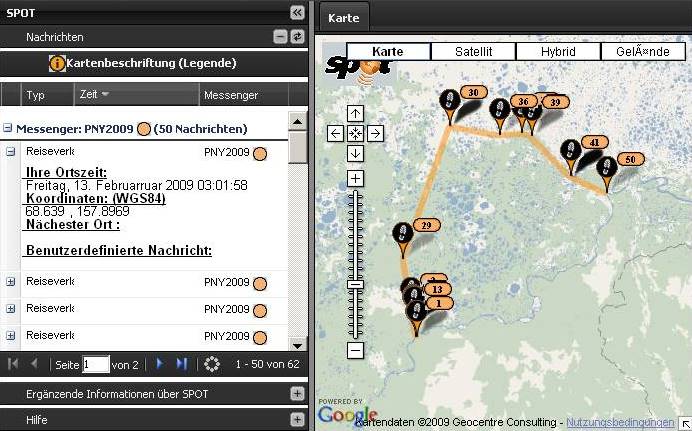The height and width of the screenshot is (431, 692).
Task: Collapse the Messenger PNY2009 group
Action: click(x=8, y=129)
